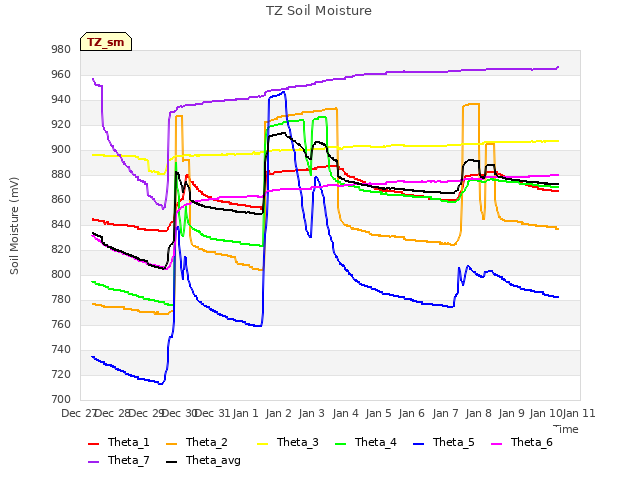The image size is (640, 480).
Task: Click the blue Theta_5 legend color marker
Action: (x=418, y=444)
